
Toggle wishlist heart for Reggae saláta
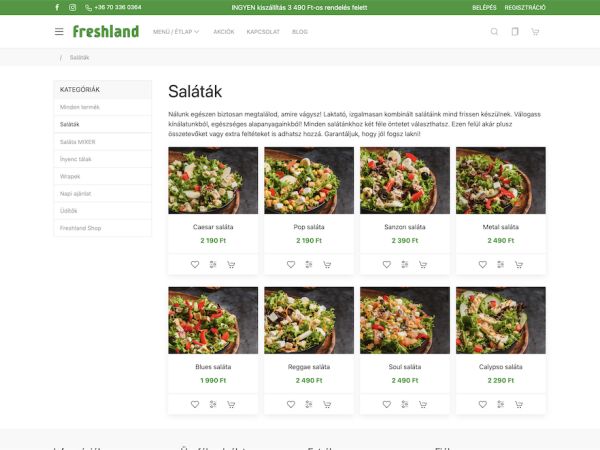291,404
